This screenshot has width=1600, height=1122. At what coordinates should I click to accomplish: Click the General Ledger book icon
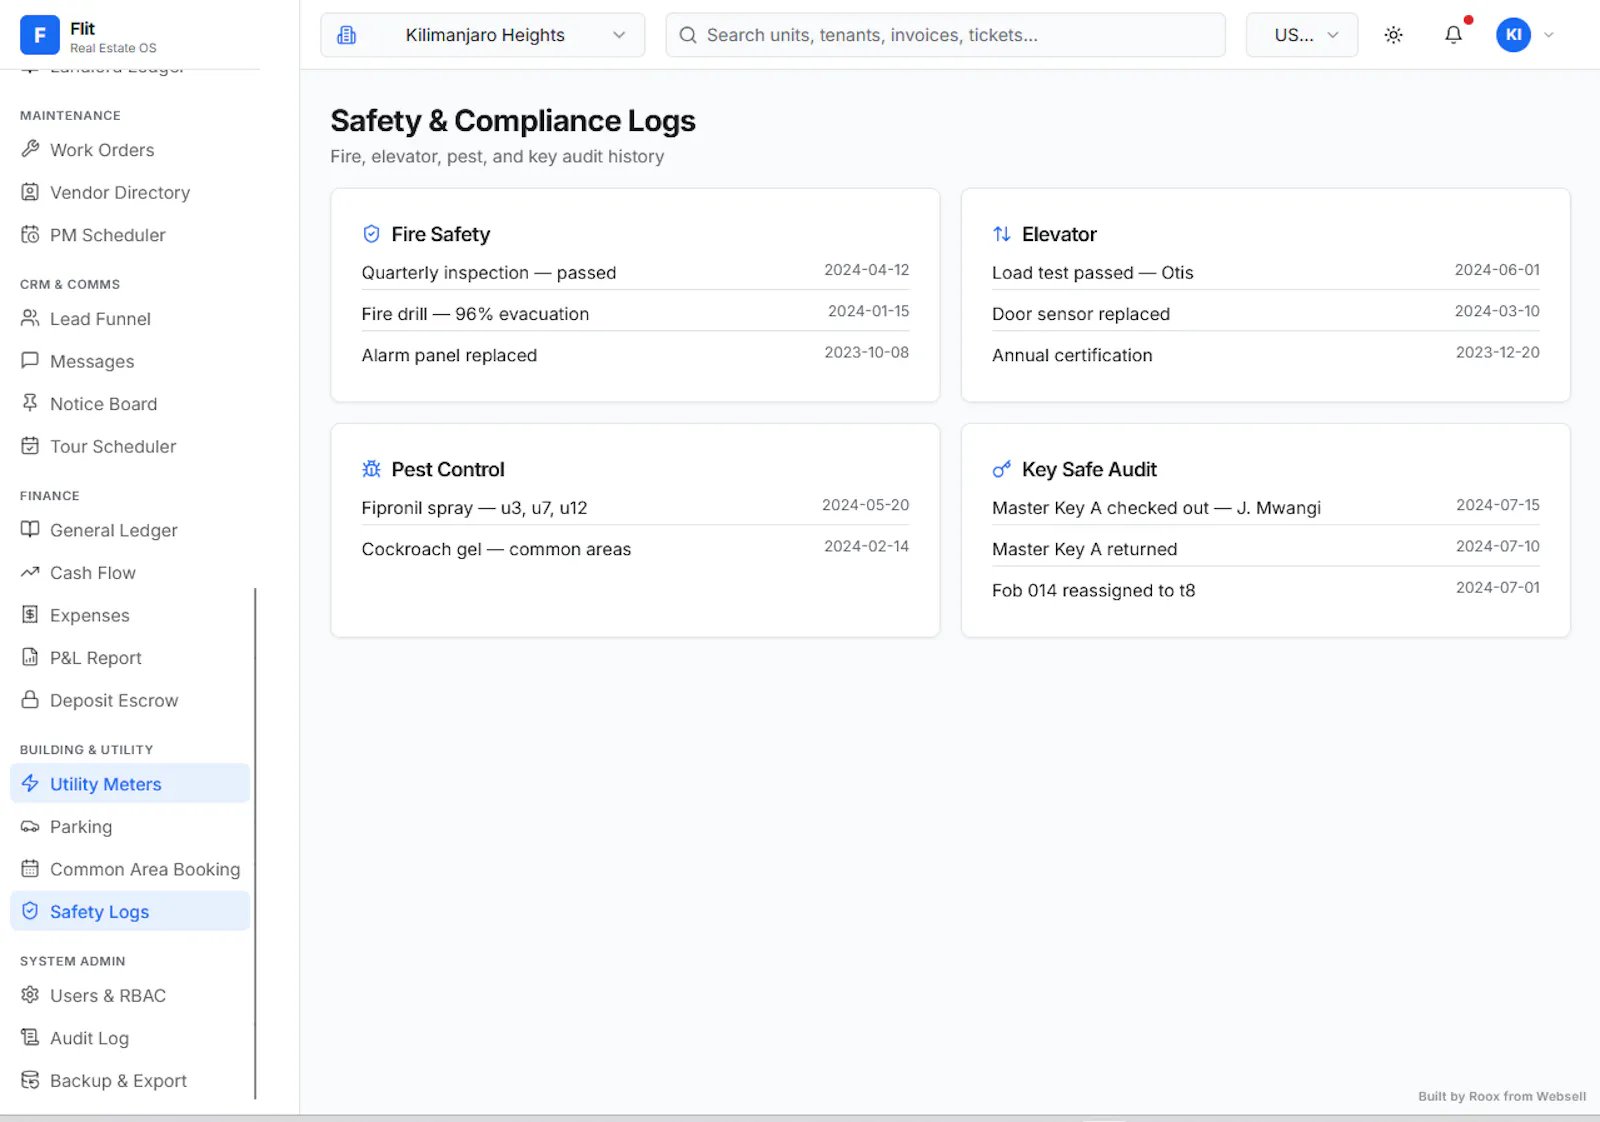click(30, 530)
